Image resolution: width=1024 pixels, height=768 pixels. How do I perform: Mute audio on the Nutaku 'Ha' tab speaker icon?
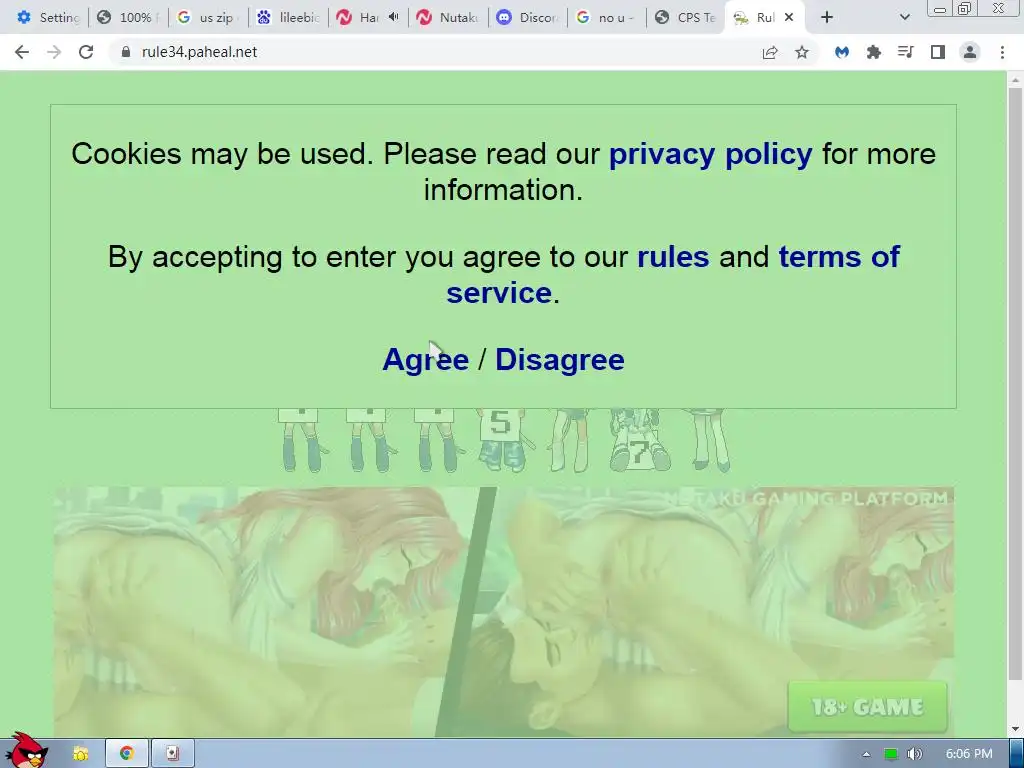click(x=393, y=17)
